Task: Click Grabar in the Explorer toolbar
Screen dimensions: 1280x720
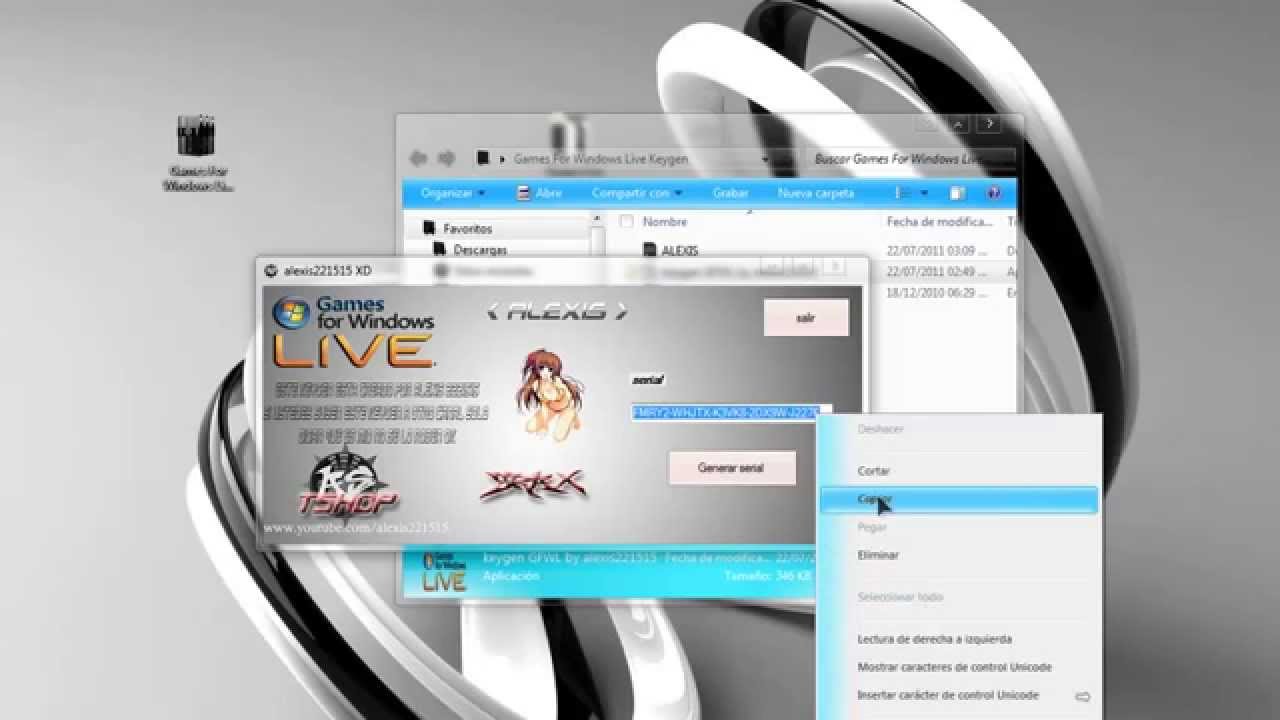Action: (730, 193)
